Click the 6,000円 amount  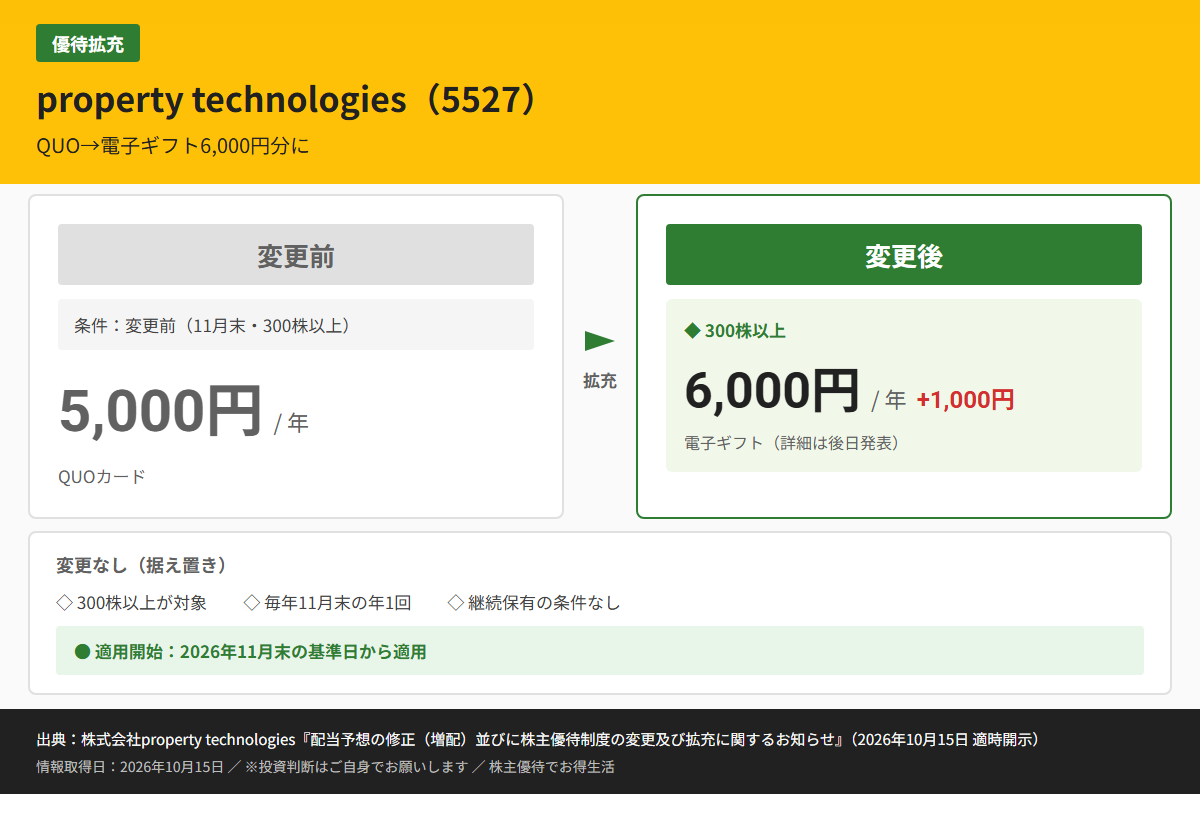773,390
